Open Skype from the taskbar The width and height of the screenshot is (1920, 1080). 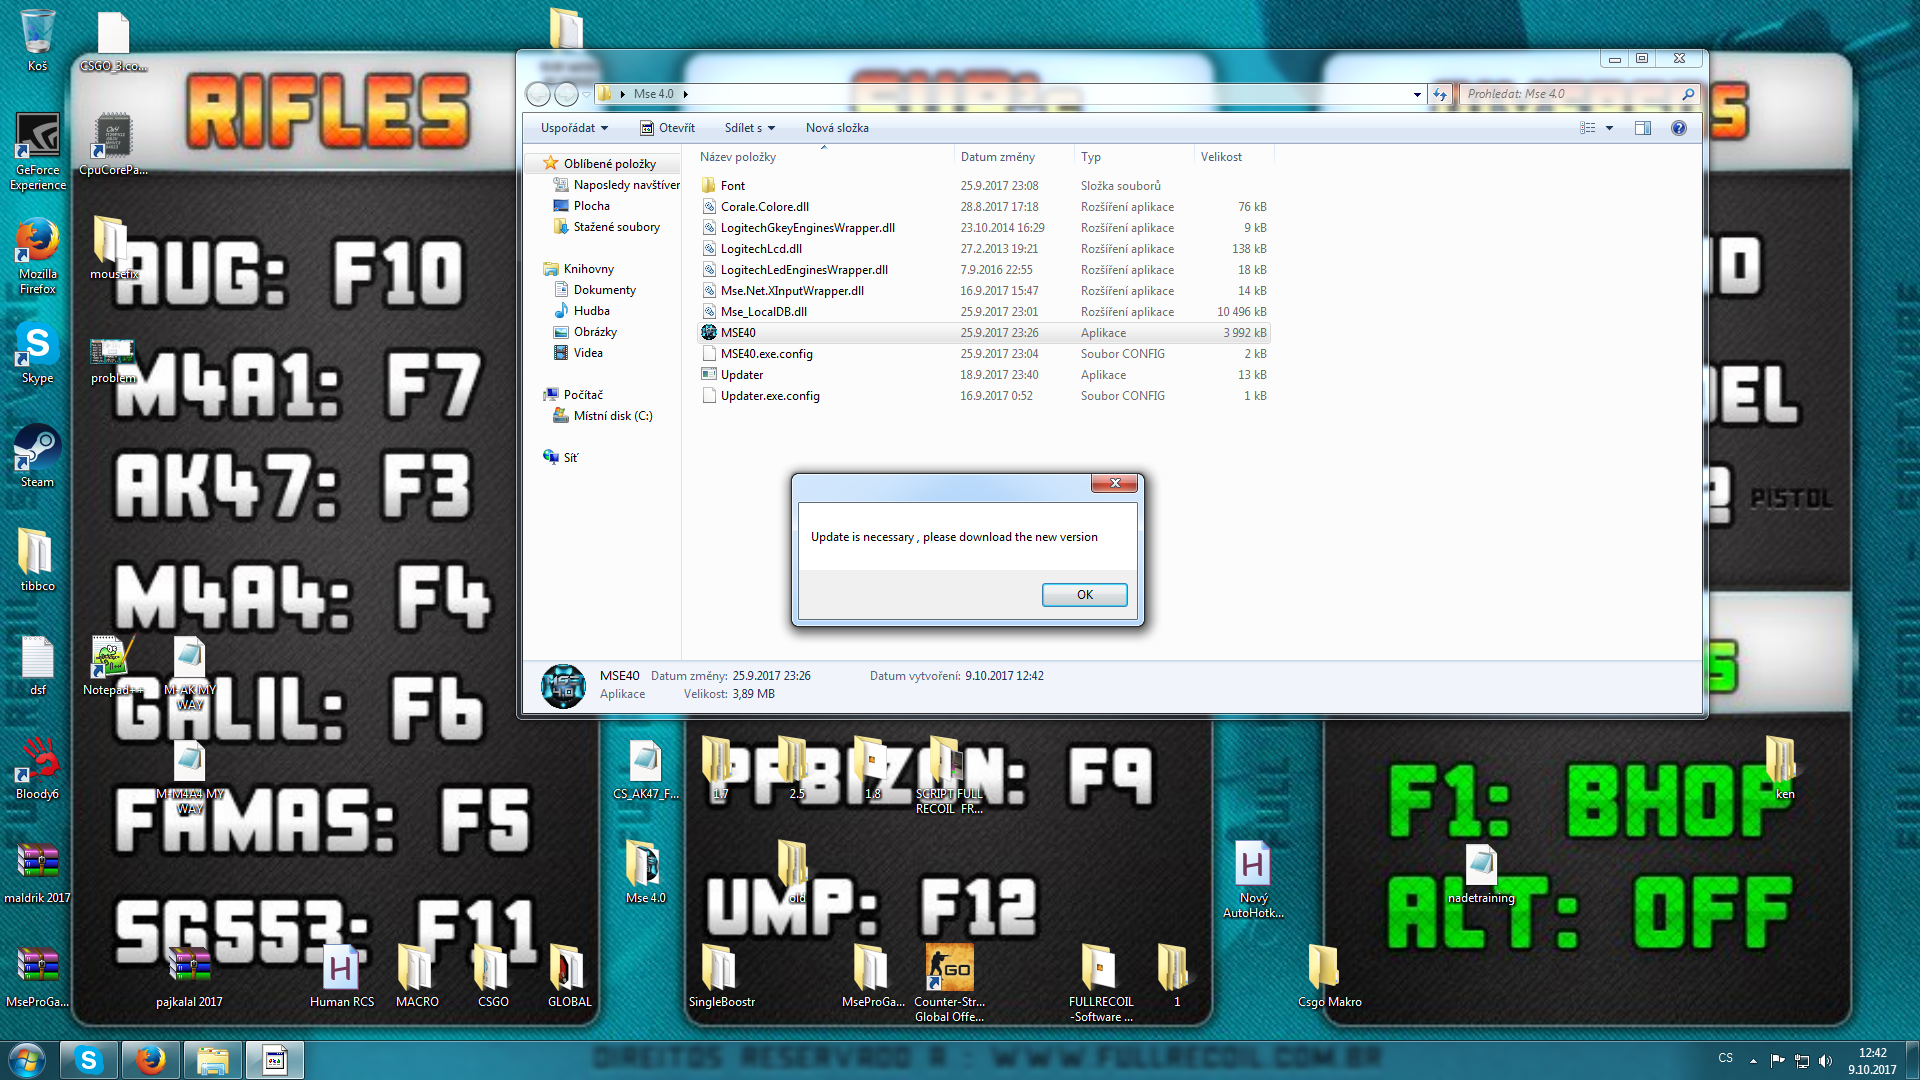click(x=88, y=1060)
